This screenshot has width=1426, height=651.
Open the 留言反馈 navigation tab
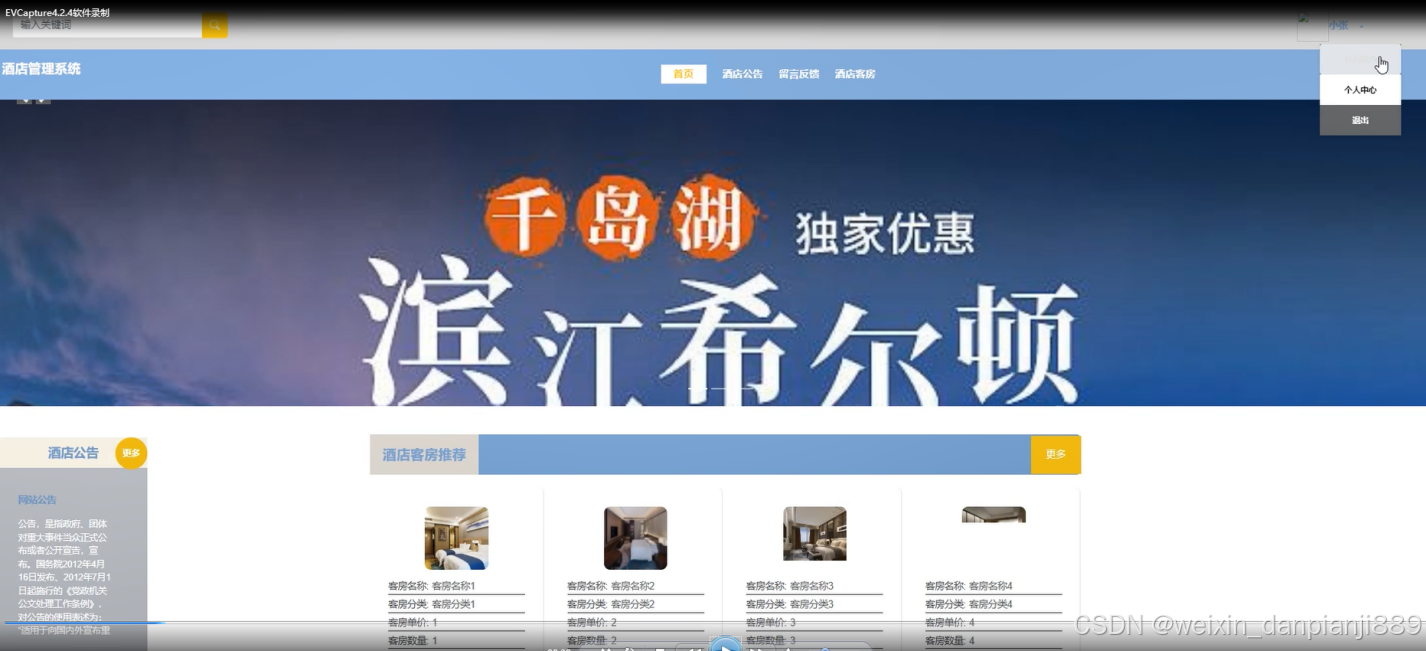pyautogui.click(x=799, y=74)
